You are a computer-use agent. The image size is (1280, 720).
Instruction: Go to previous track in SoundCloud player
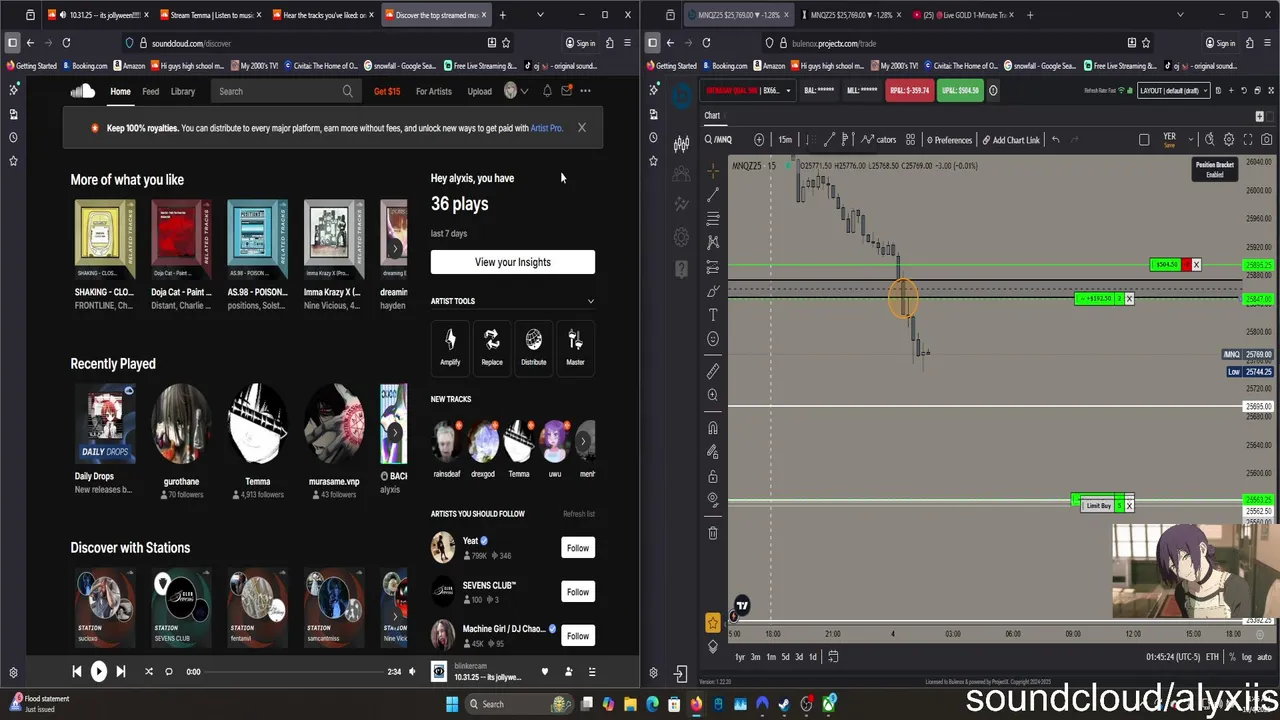pos(77,672)
